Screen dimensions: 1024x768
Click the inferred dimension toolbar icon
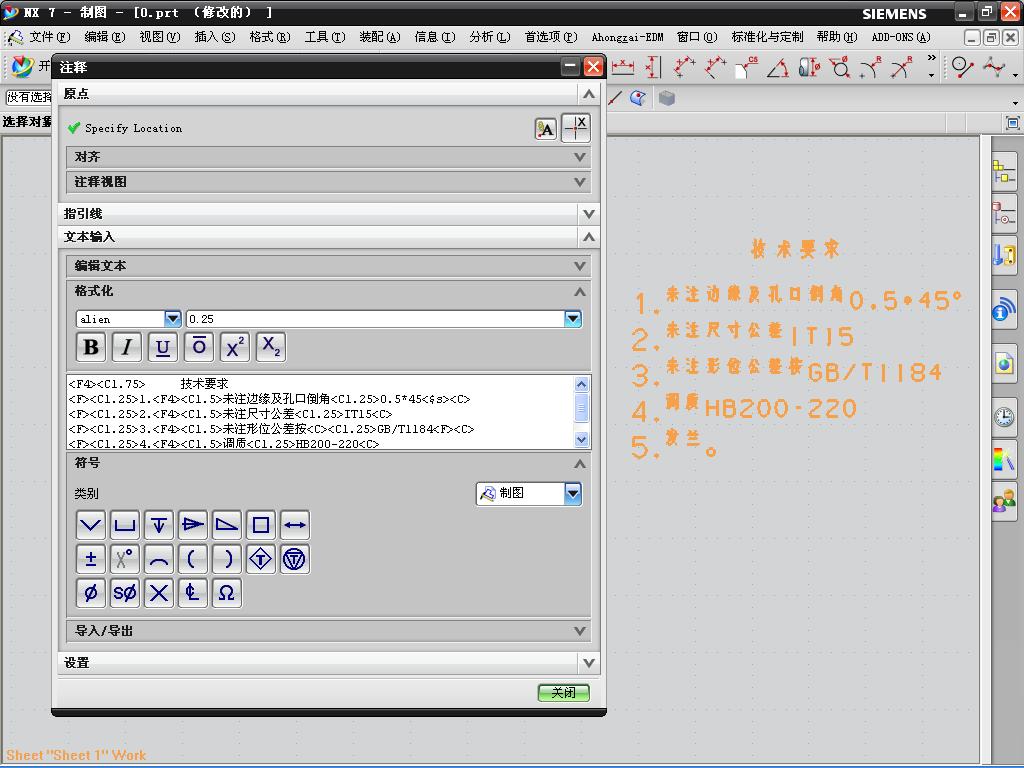(623, 67)
